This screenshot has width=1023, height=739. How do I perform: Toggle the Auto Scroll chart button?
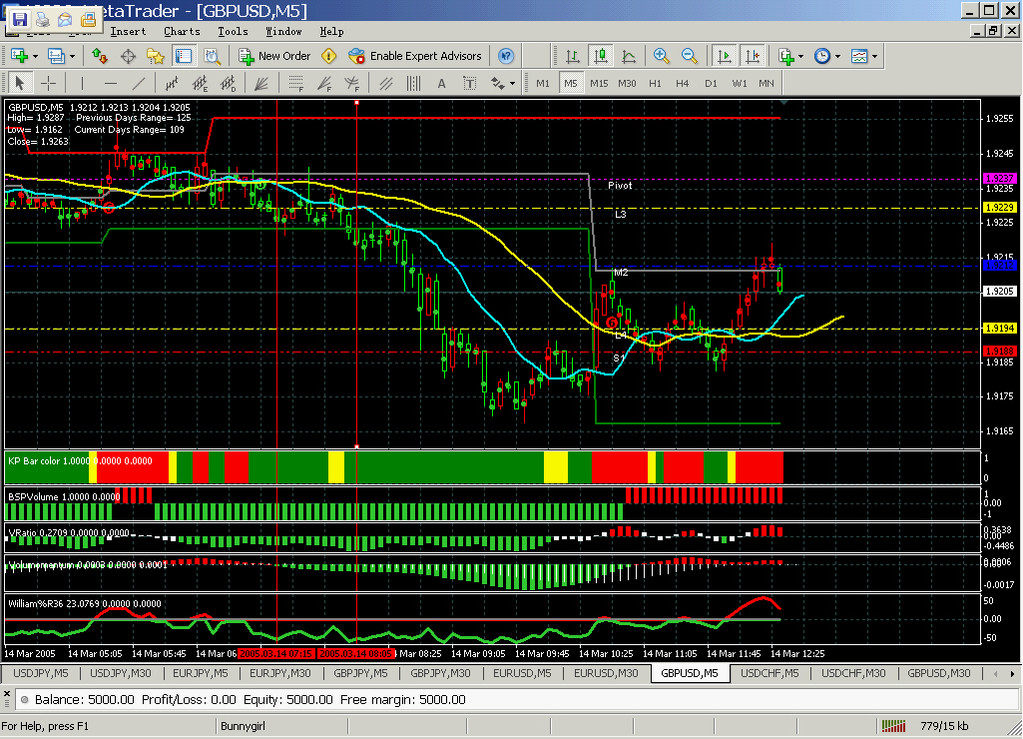point(724,56)
